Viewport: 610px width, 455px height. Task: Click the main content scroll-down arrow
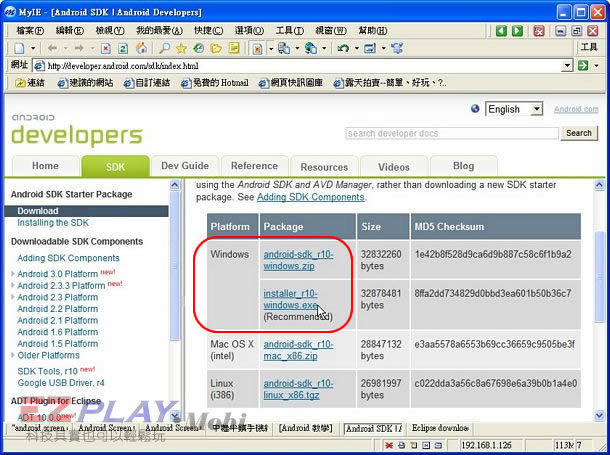[599, 416]
